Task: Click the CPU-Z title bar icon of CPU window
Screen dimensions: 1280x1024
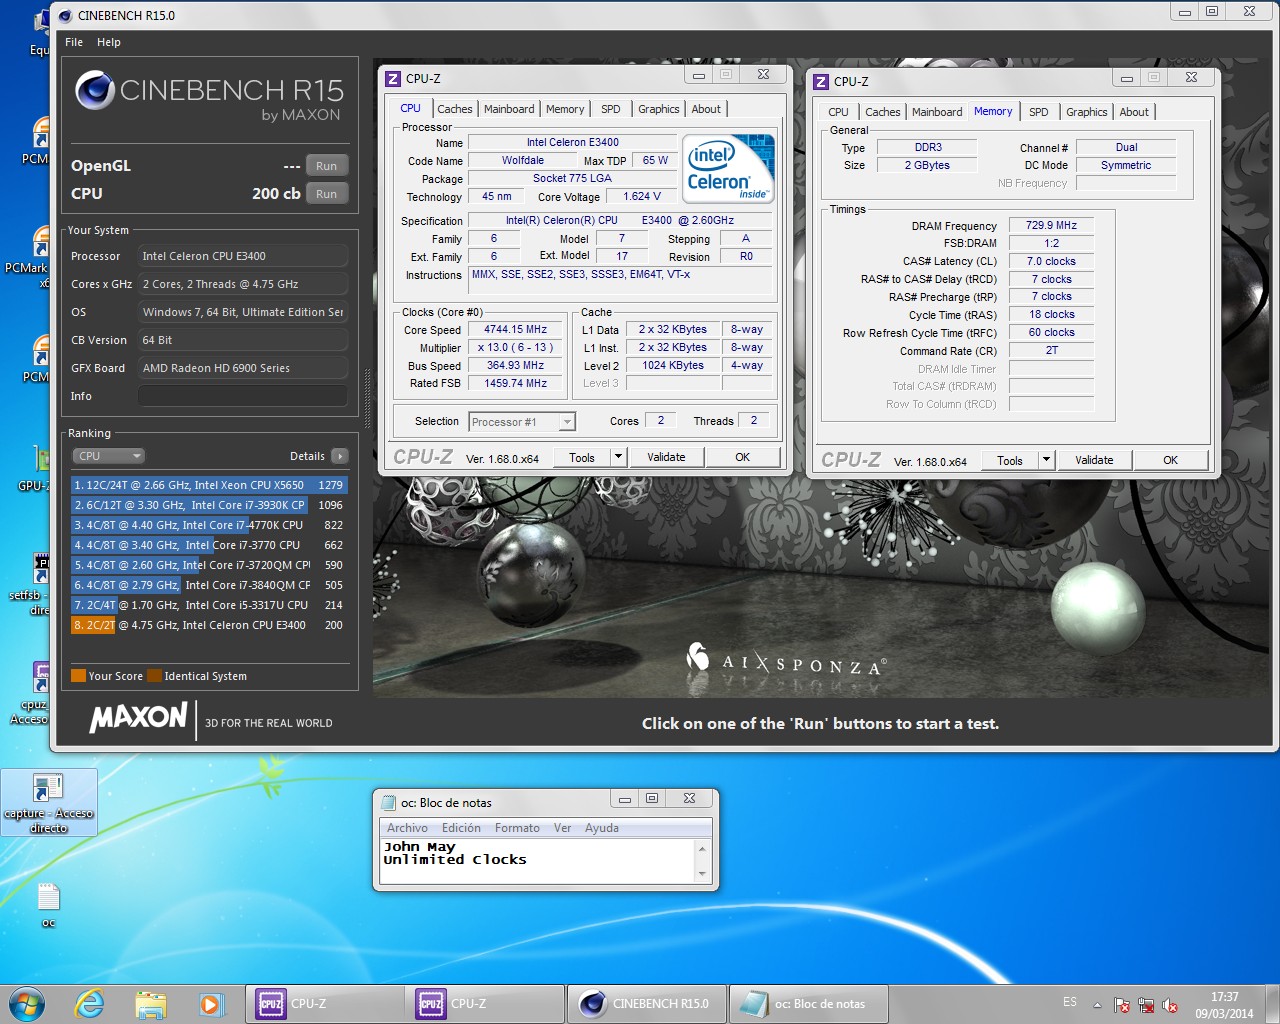Action: pos(393,78)
